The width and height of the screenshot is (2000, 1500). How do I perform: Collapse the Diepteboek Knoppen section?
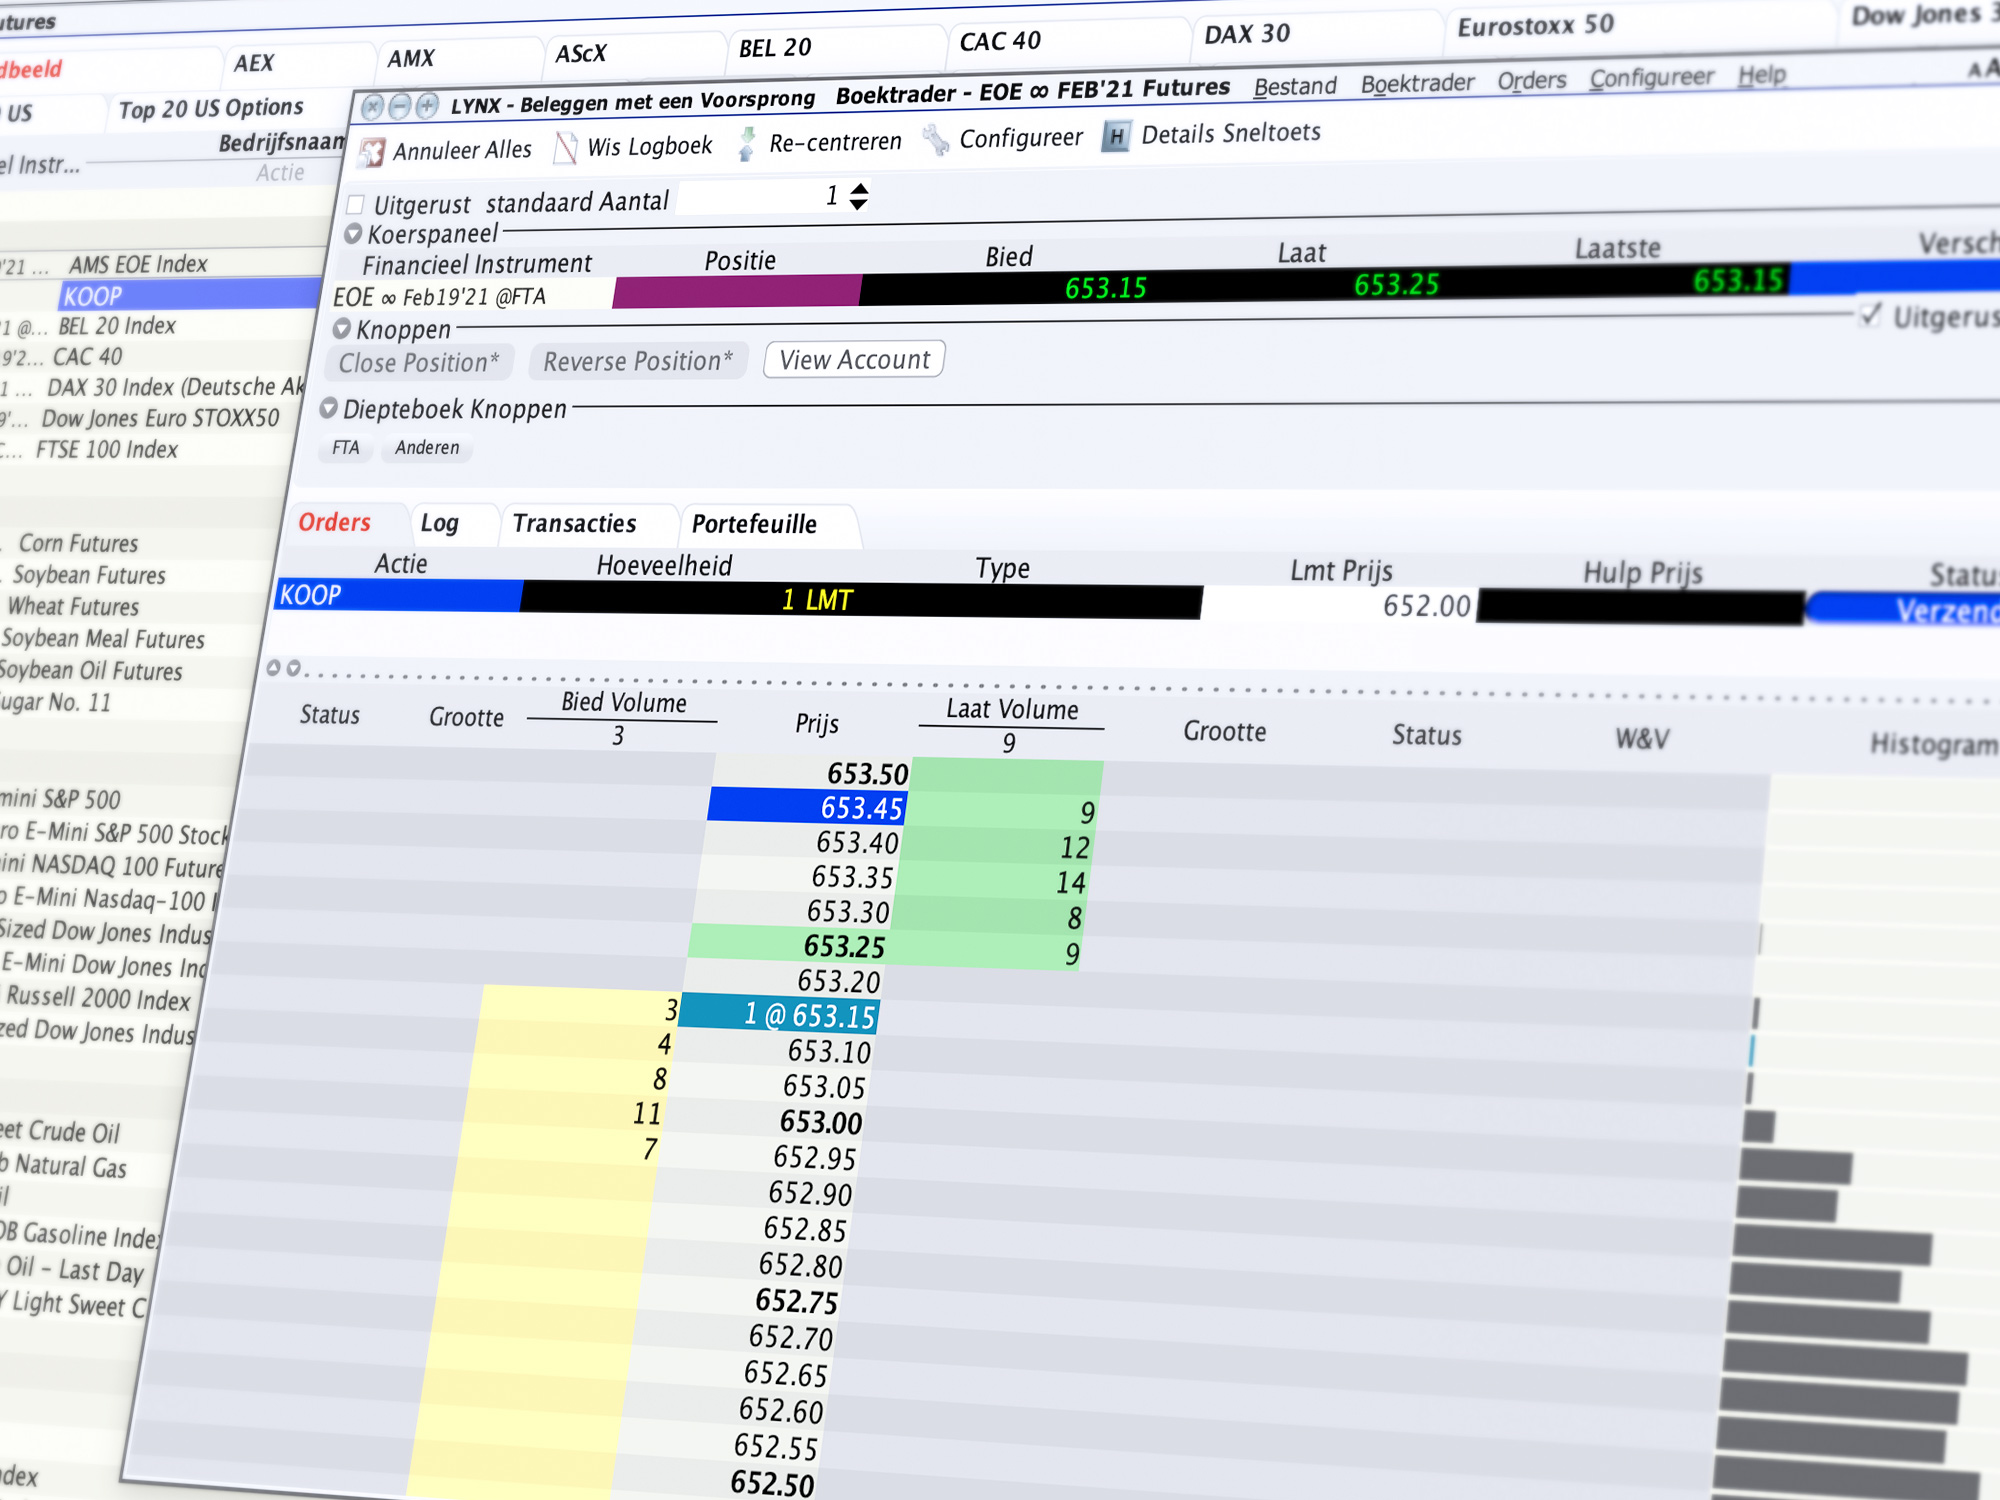(x=328, y=408)
